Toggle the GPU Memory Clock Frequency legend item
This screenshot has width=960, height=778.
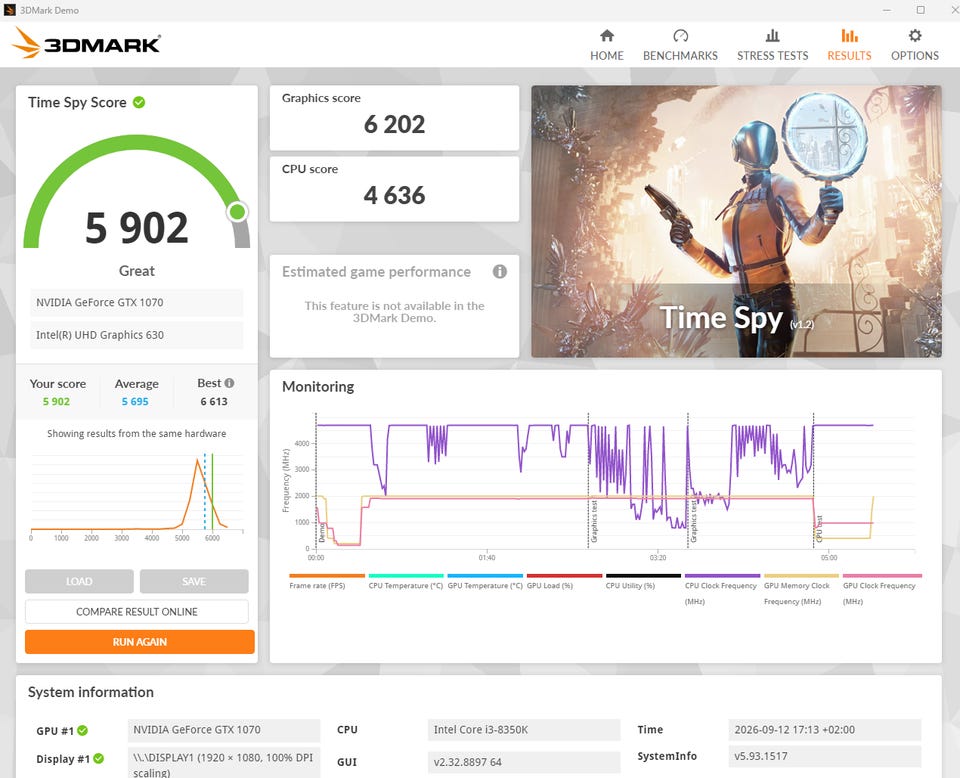(801, 589)
